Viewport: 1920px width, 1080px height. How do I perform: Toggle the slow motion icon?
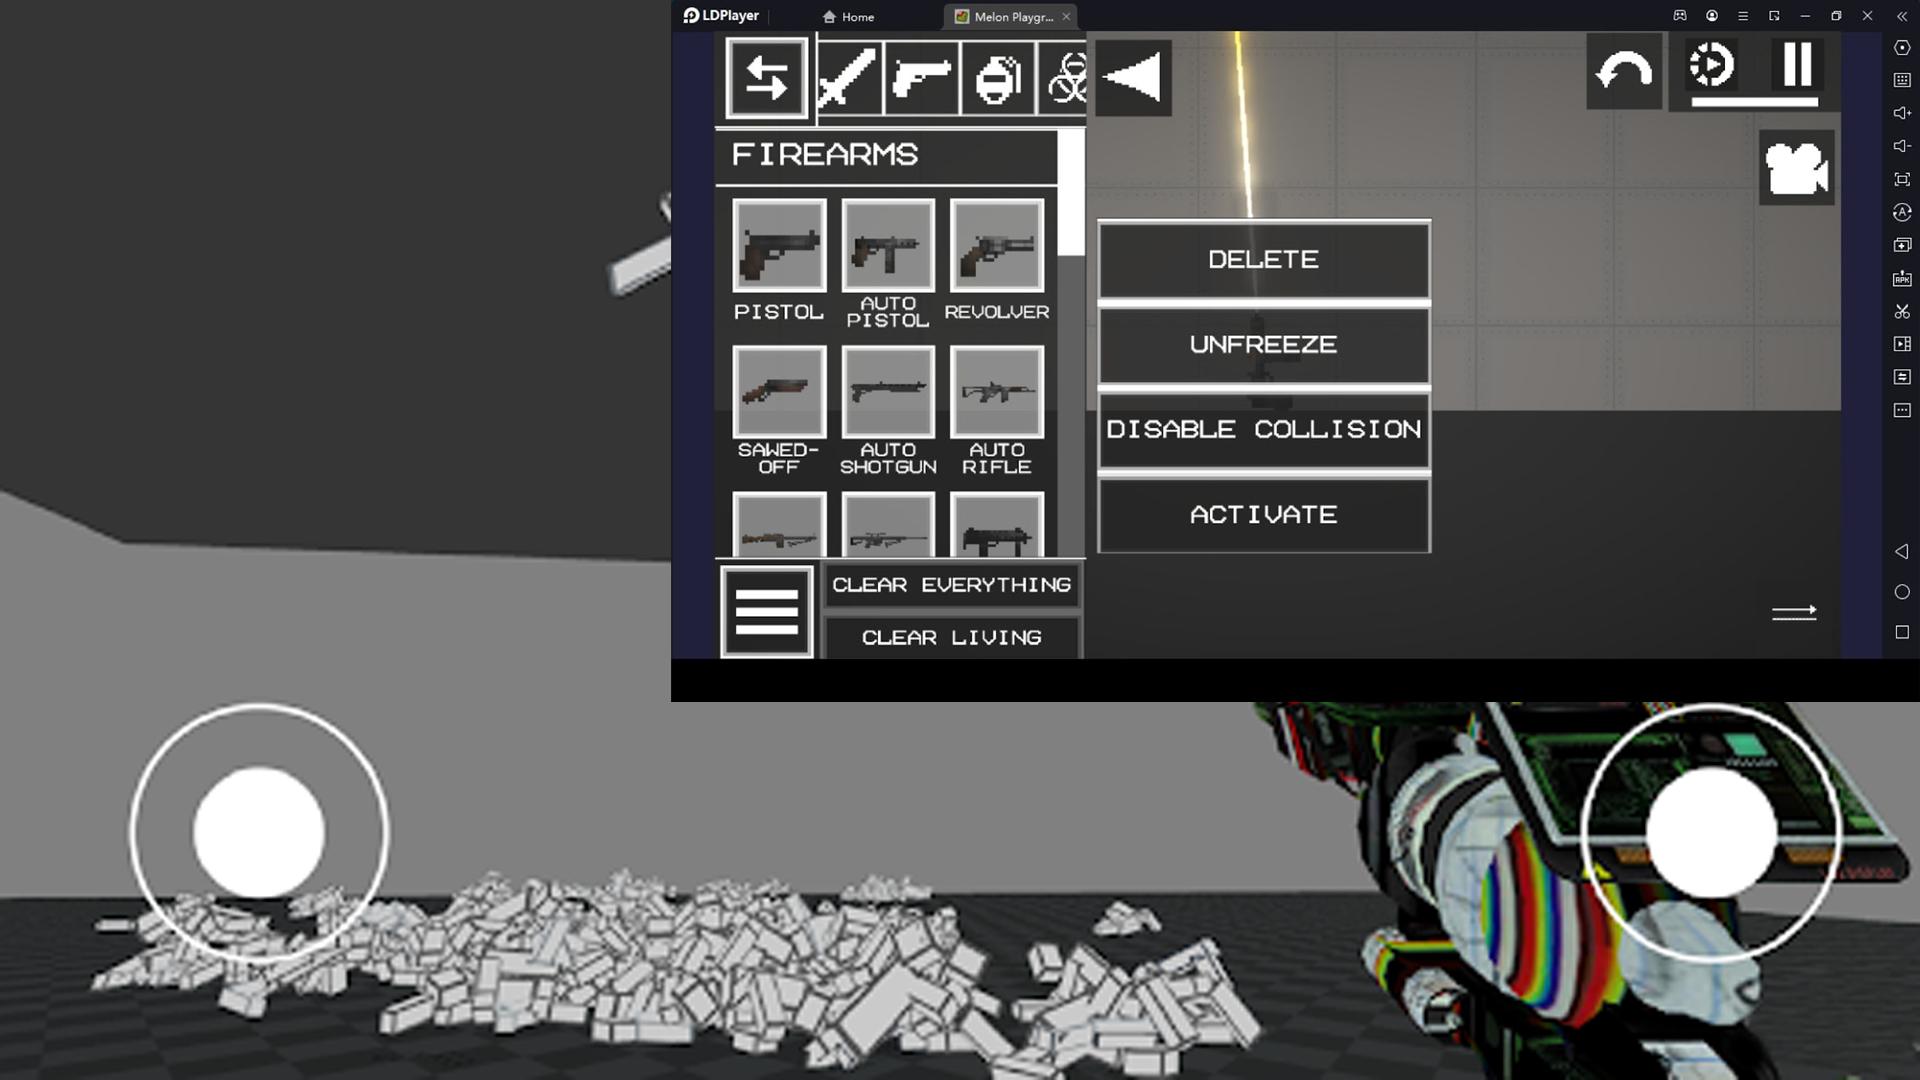[x=1712, y=66]
